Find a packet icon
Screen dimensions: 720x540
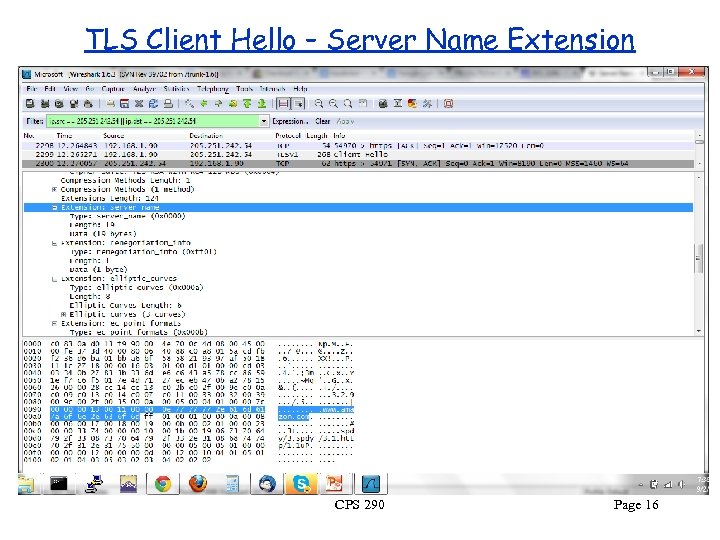[189, 104]
